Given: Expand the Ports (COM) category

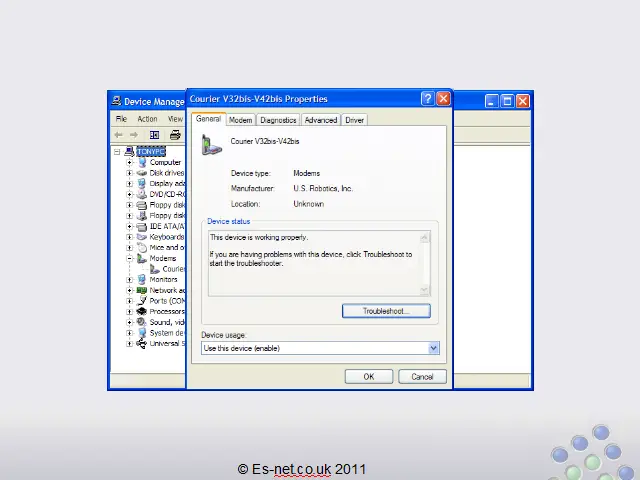Looking at the screenshot, I should 129,301.
